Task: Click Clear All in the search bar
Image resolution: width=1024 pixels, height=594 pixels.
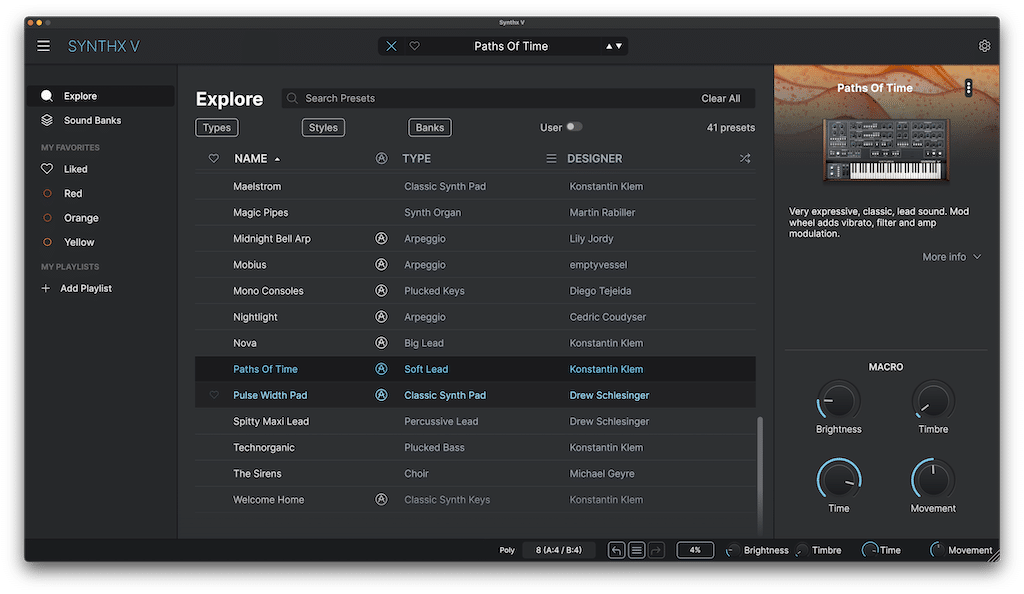Action: coord(720,98)
